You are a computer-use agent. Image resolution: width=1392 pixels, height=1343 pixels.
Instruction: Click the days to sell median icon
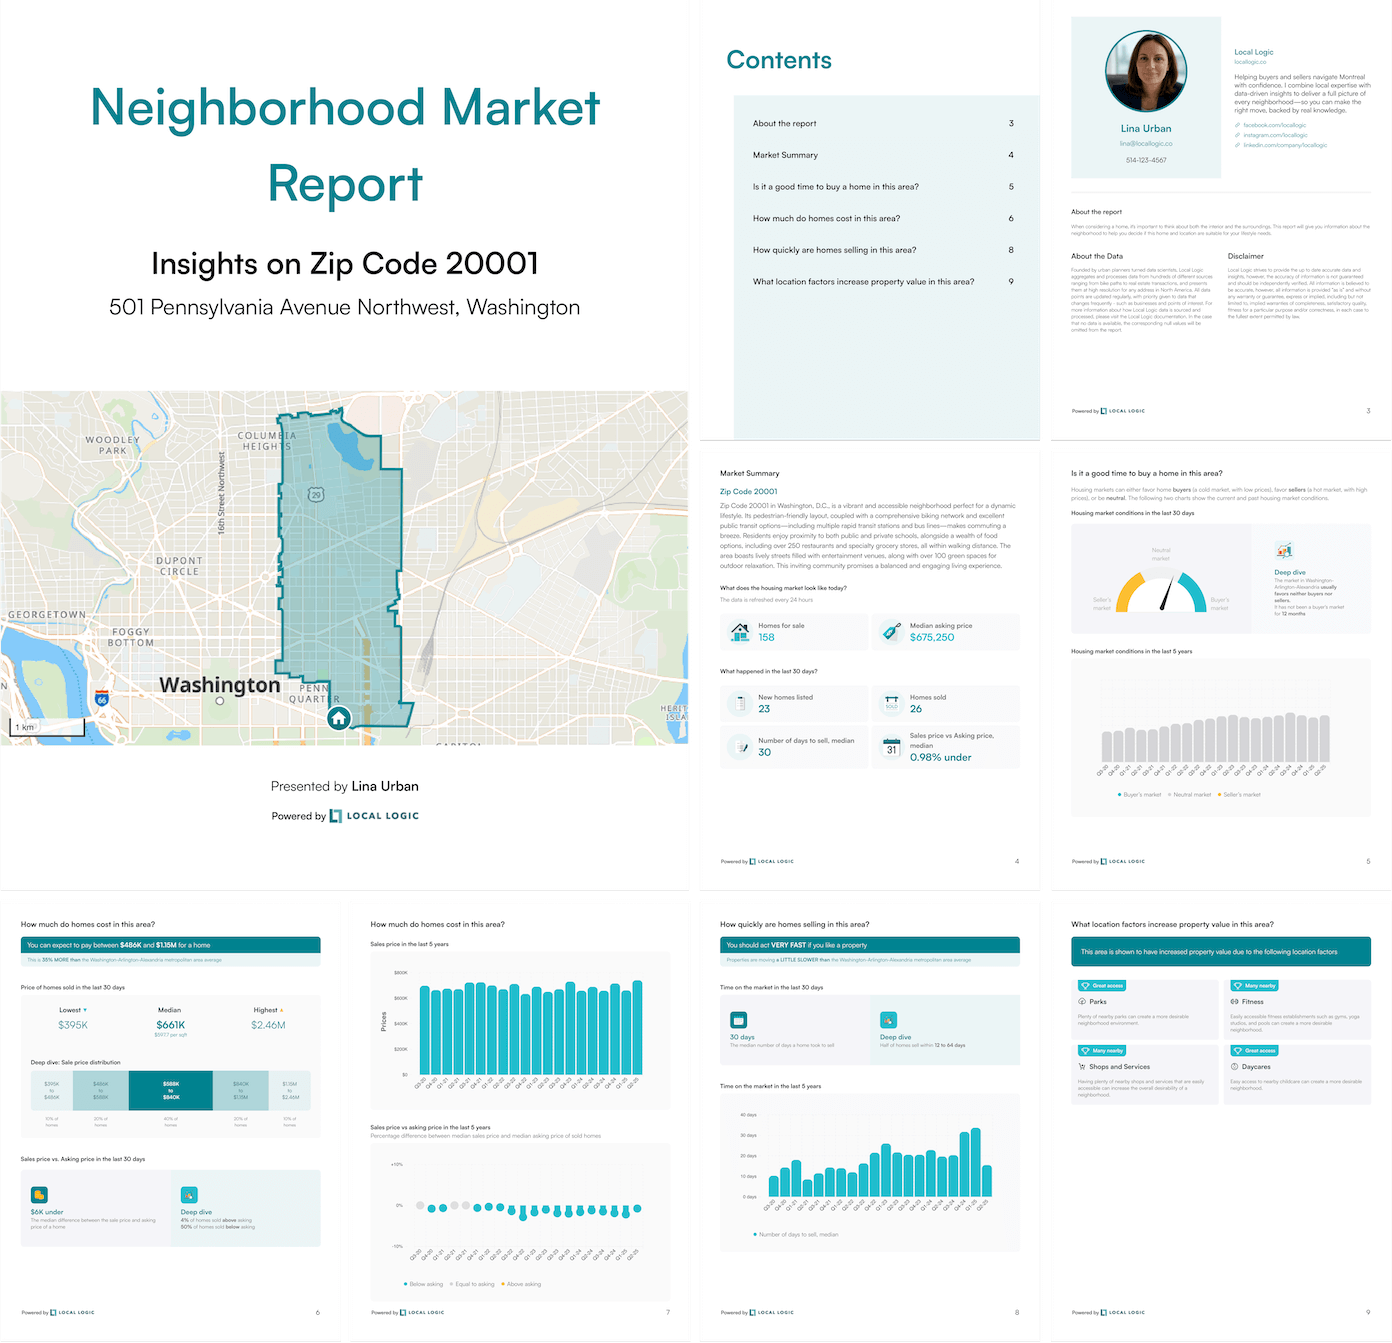[740, 747]
